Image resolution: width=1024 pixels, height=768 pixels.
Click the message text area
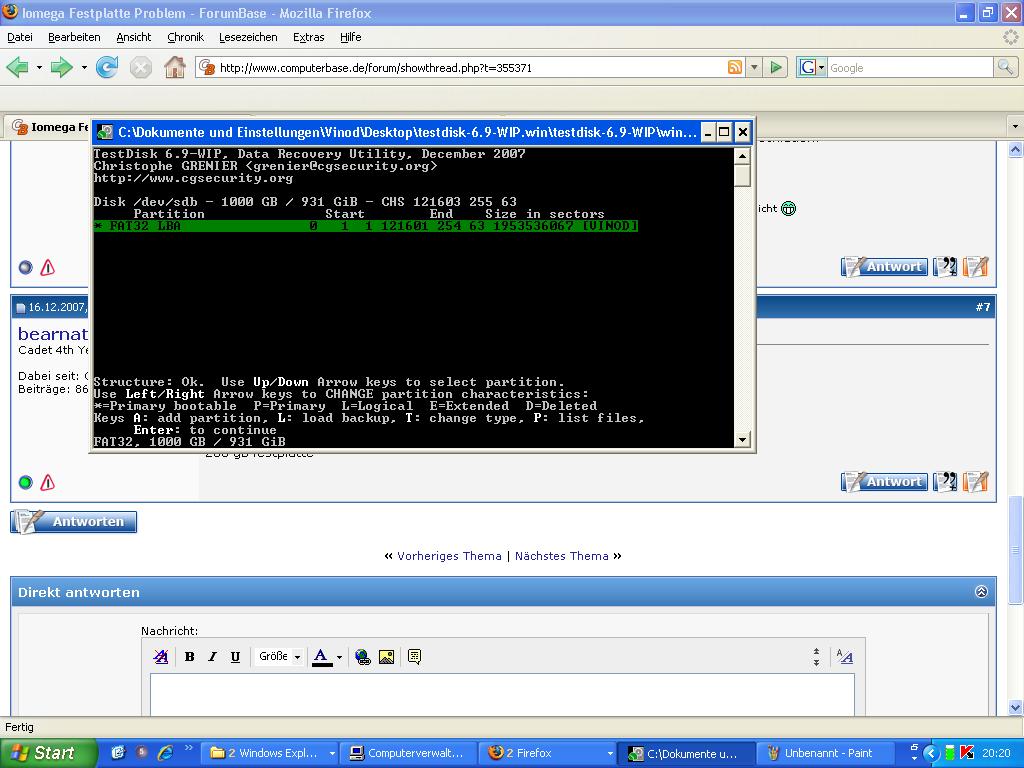click(502, 696)
